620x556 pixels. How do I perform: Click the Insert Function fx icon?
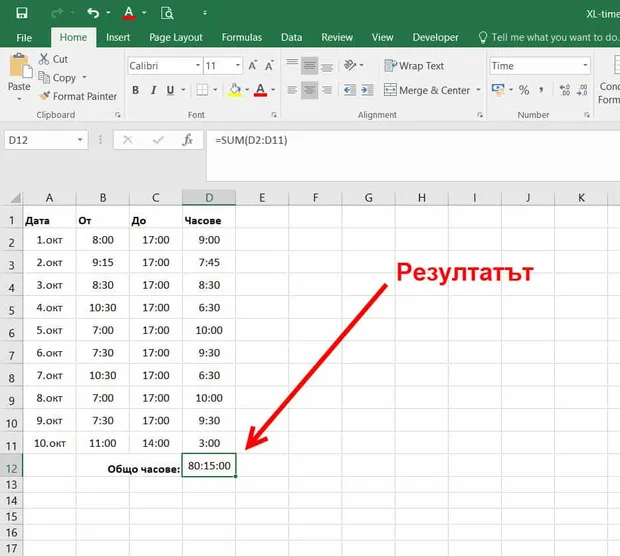click(x=187, y=140)
